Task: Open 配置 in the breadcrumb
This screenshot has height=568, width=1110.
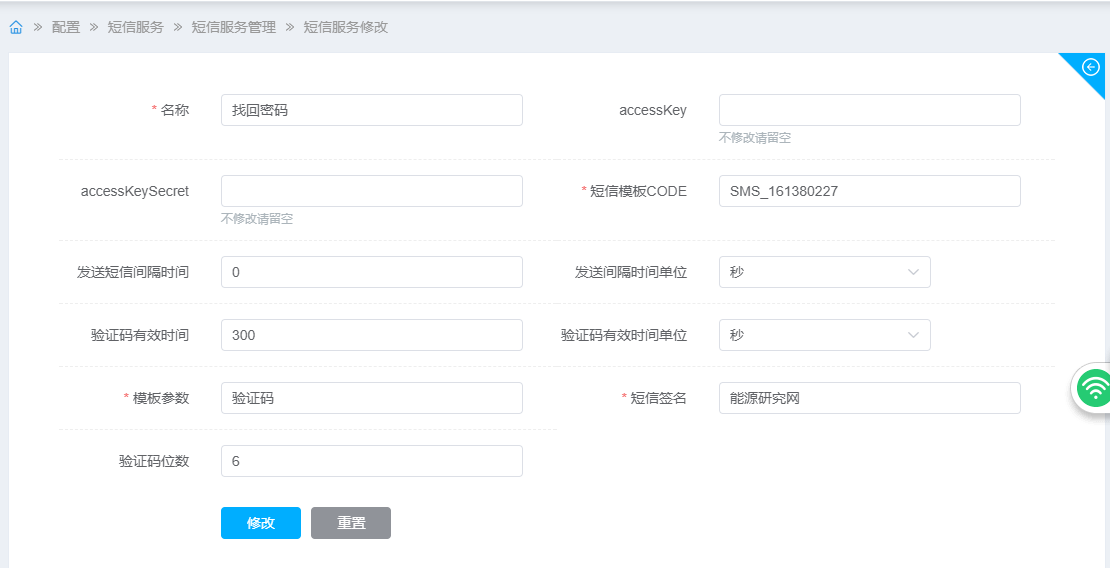Action: [x=66, y=28]
